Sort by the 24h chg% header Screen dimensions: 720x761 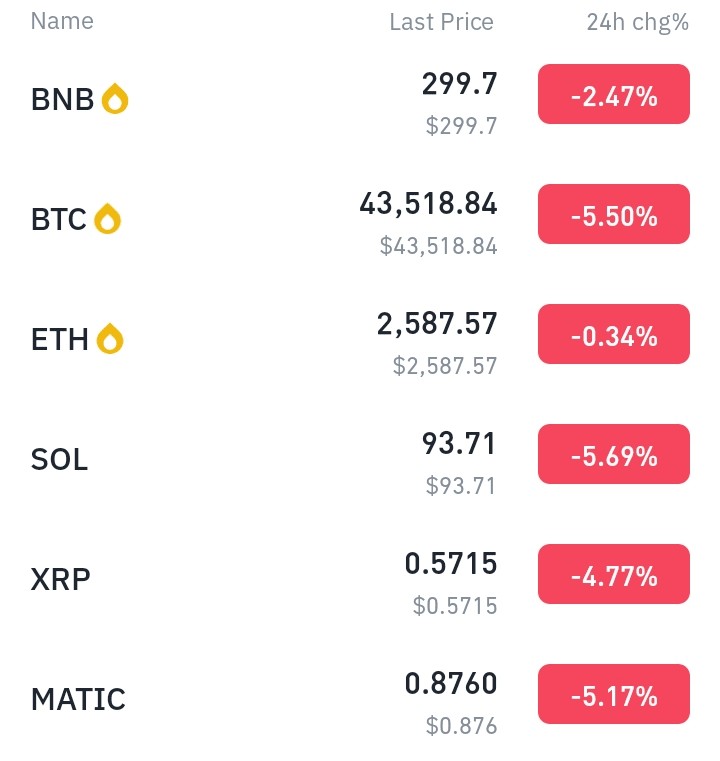coord(637,22)
